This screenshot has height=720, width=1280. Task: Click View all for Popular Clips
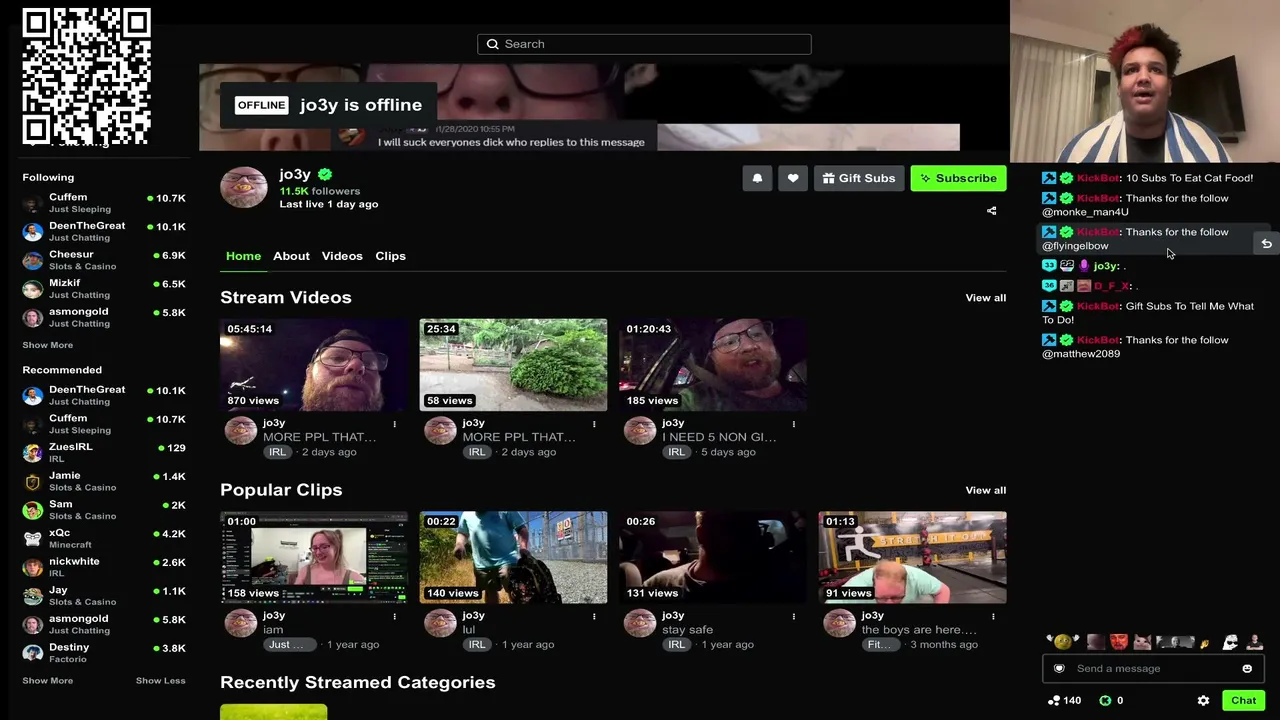pos(986,490)
